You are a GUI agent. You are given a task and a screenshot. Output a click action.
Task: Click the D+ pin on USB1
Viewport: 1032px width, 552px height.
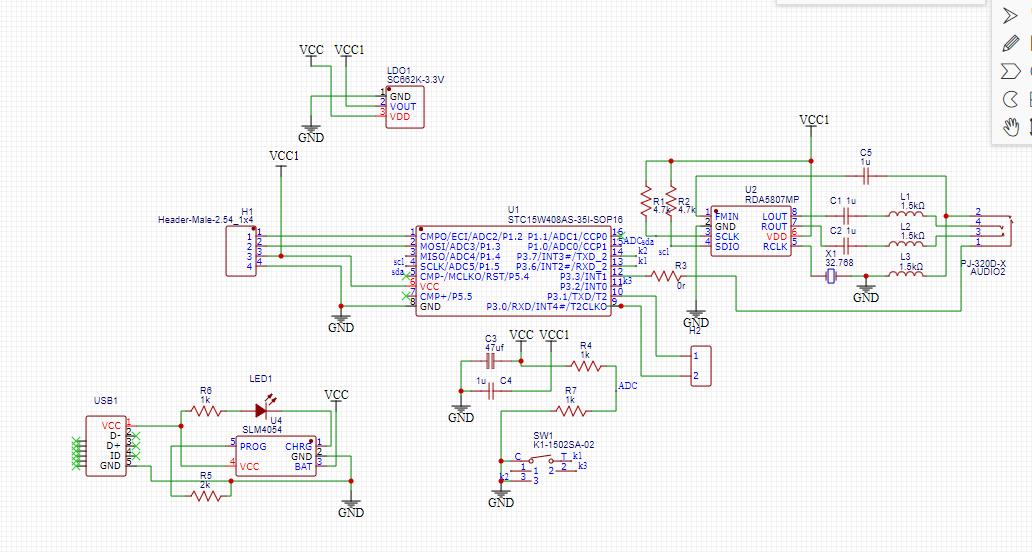pyautogui.click(x=114, y=445)
